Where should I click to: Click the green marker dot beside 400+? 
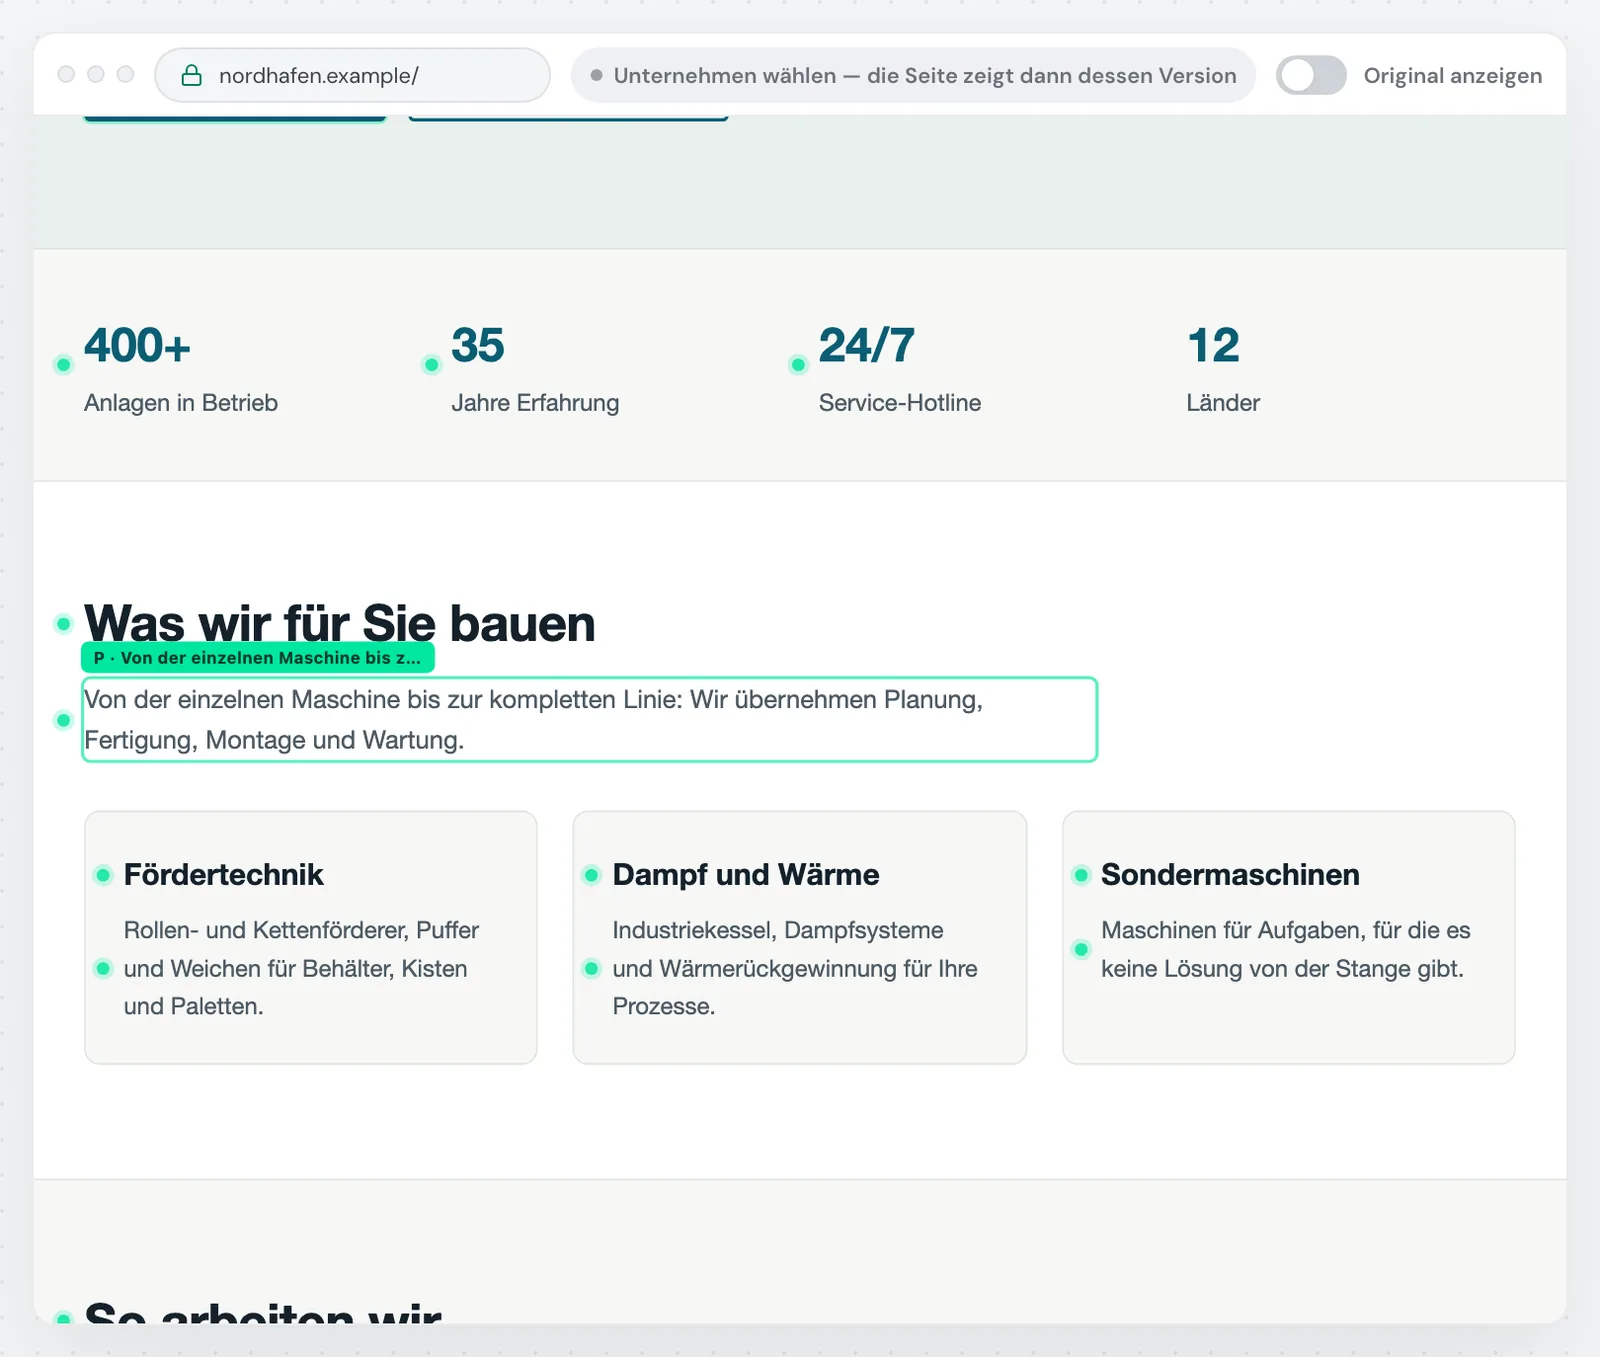(64, 365)
